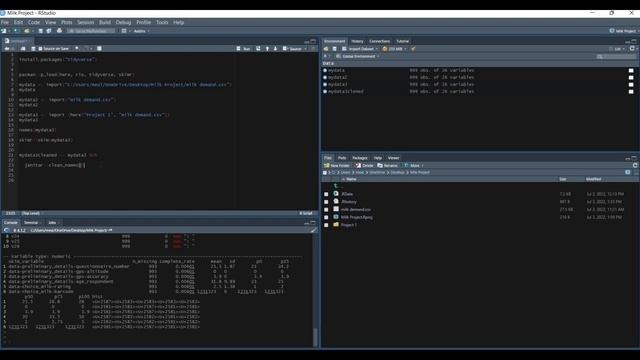Expand the mydata2 object row

[x=325, y=78]
